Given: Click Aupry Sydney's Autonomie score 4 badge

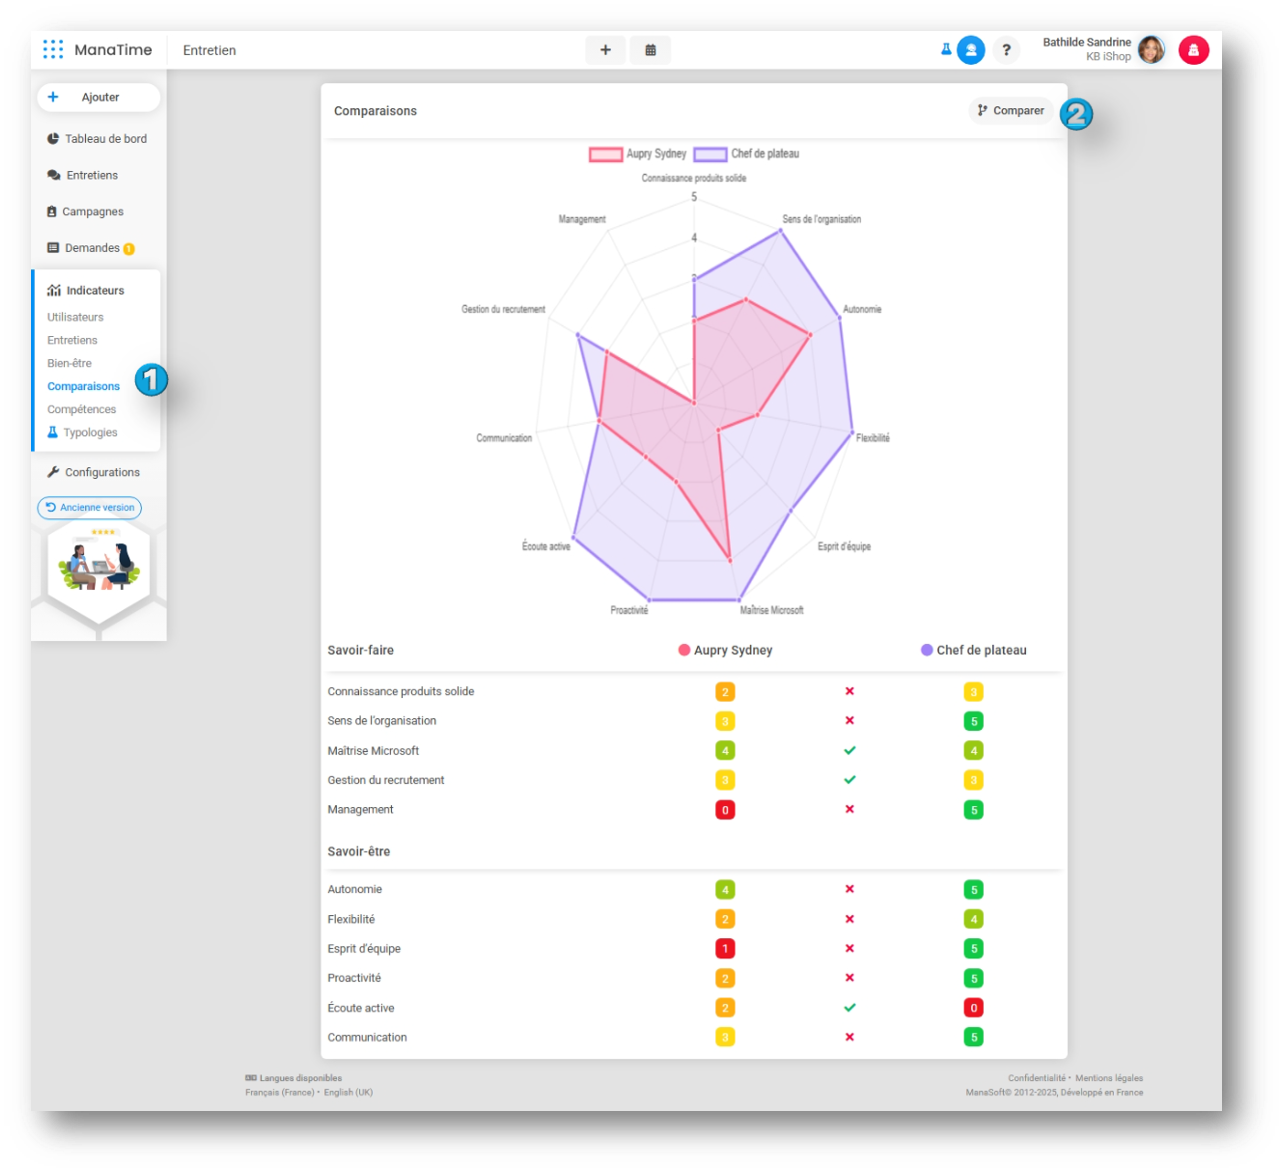Looking at the screenshot, I should click(725, 889).
